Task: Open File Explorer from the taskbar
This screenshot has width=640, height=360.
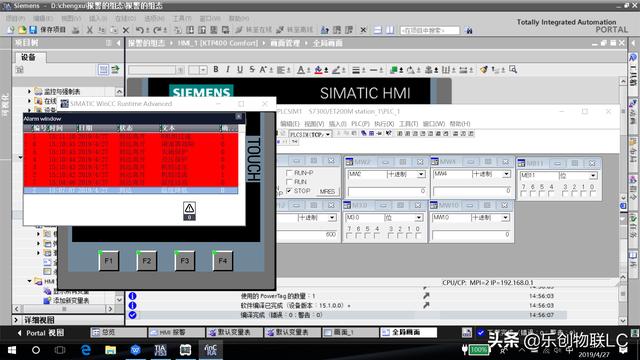Action: 111,350
